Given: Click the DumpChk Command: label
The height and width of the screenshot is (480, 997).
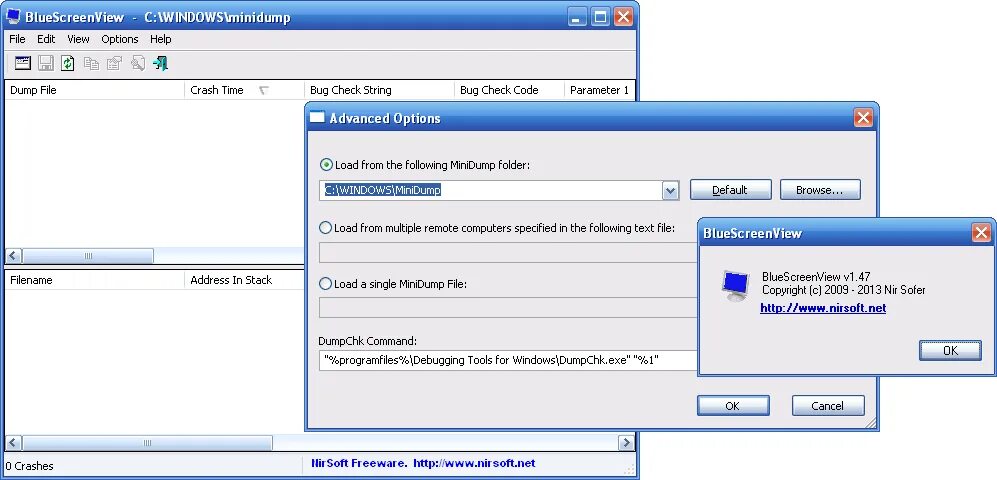Looking at the screenshot, I should click(x=368, y=341).
